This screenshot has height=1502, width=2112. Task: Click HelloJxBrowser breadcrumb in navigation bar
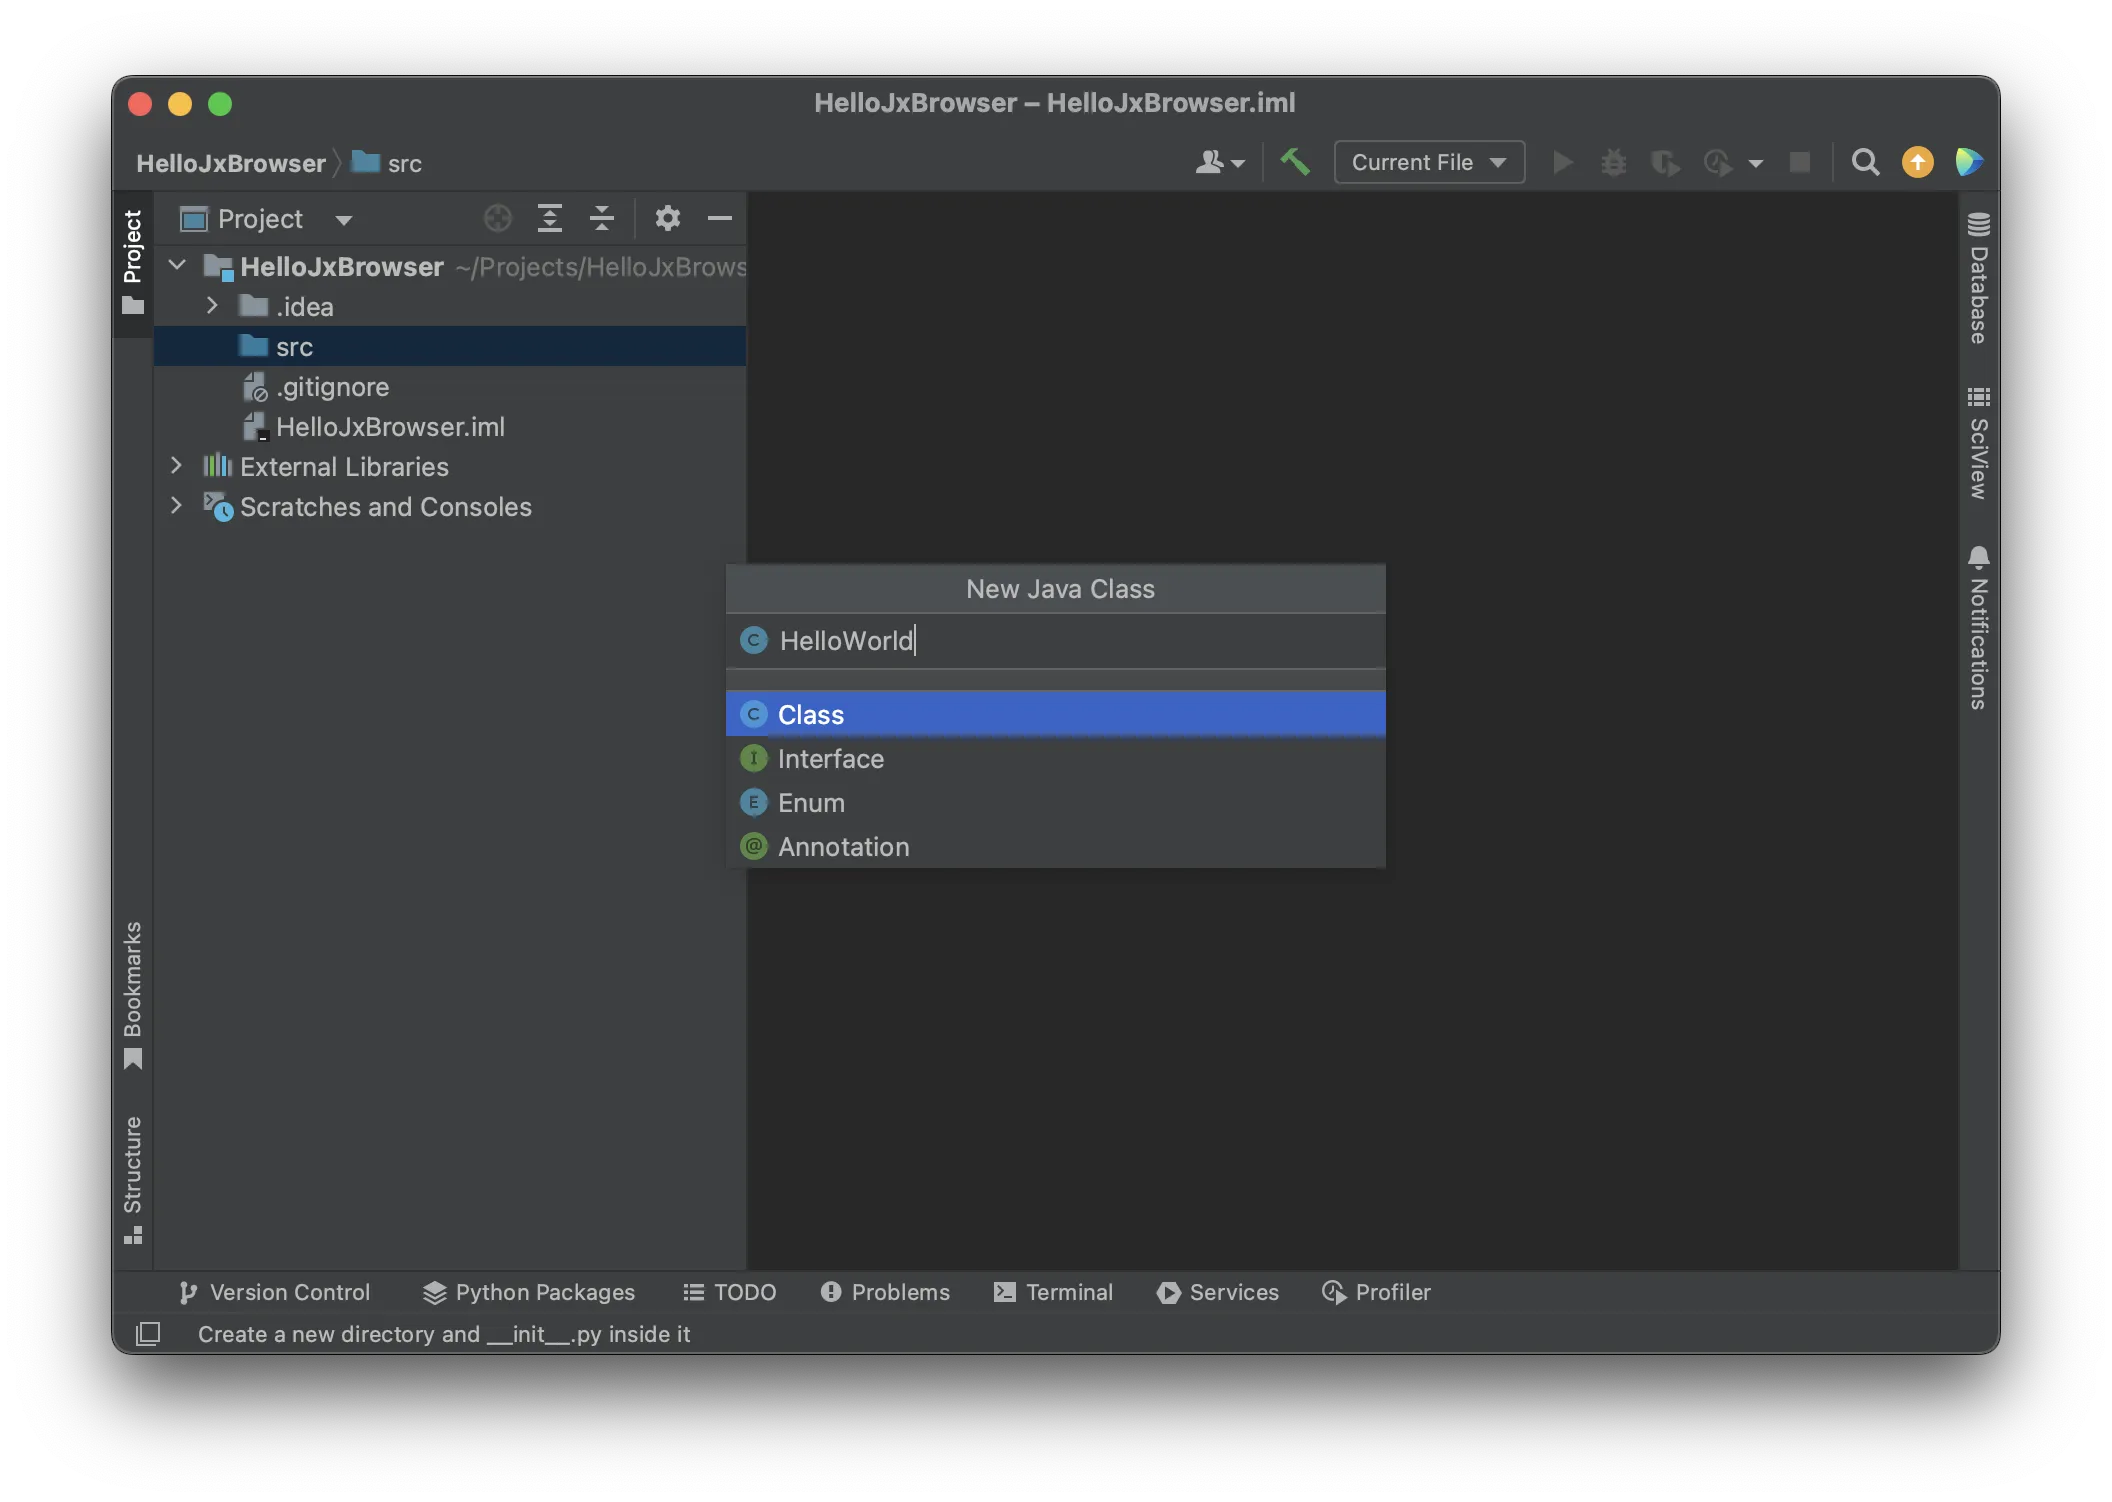(x=231, y=163)
